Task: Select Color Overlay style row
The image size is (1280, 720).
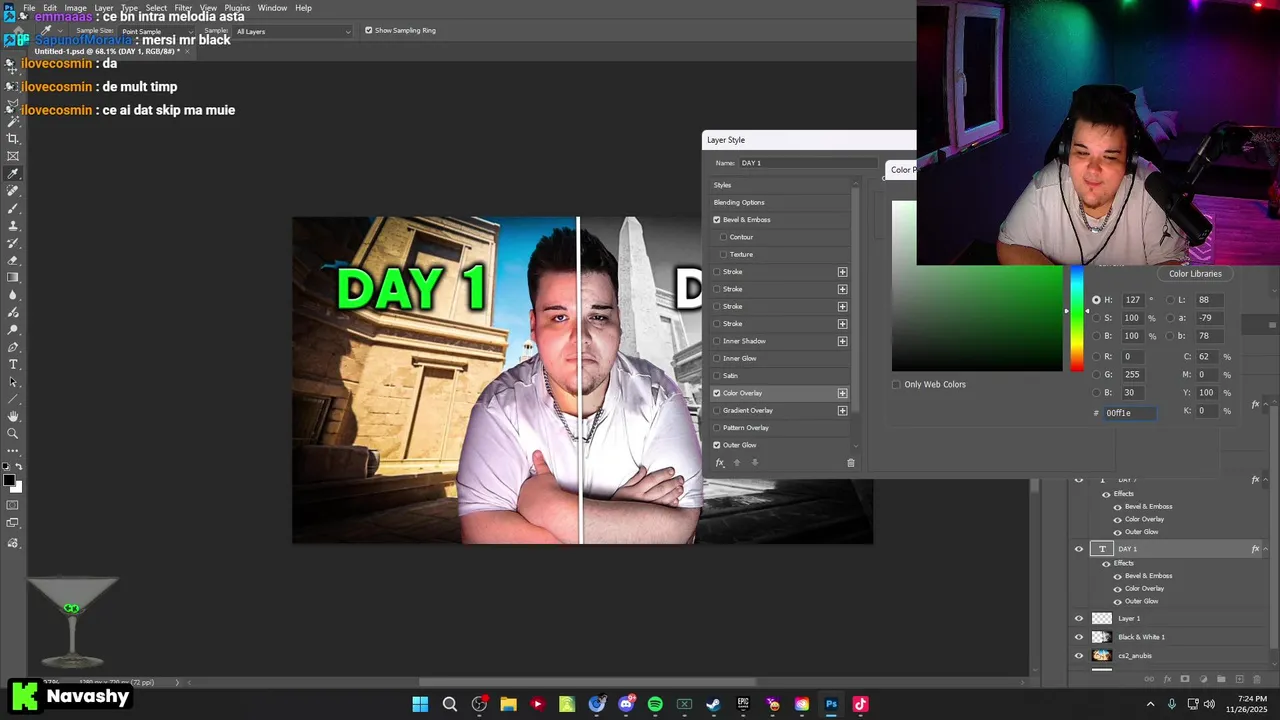Action: (780, 393)
